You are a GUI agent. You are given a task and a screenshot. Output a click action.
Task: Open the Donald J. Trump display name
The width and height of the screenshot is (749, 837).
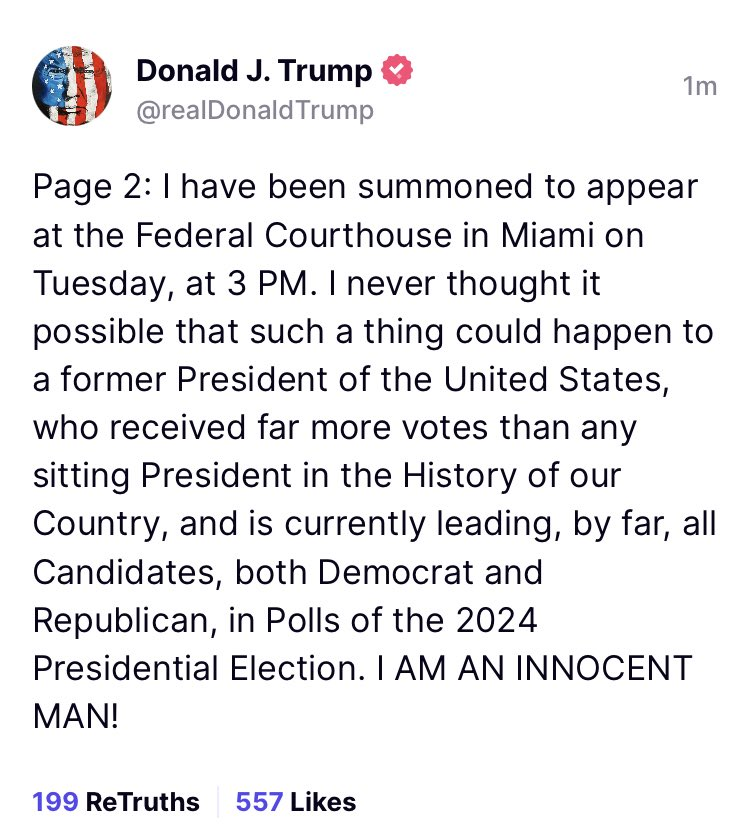coord(254,72)
